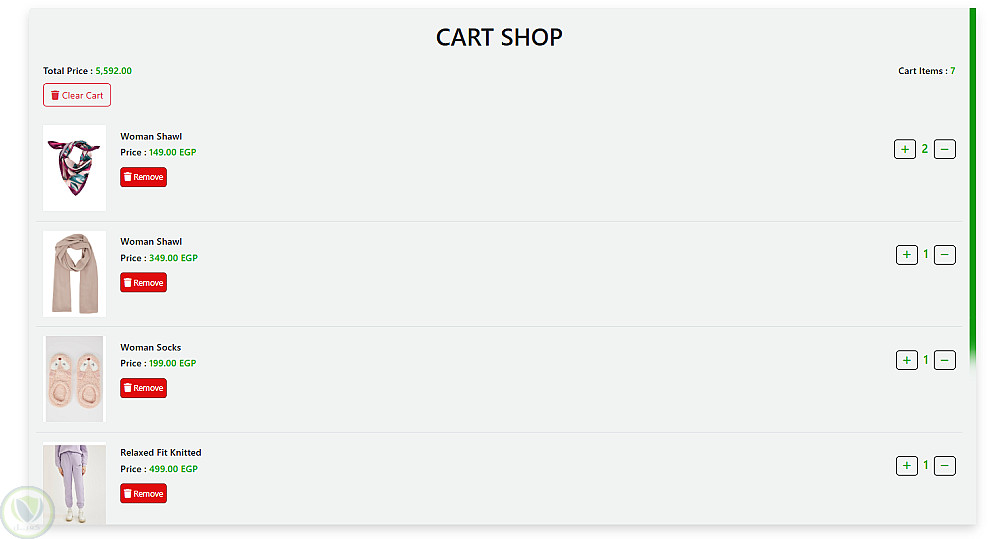Remove the 349.00 EGP Woman Shawl
The height and width of the screenshot is (539, 1000).
tap(143, 283)
